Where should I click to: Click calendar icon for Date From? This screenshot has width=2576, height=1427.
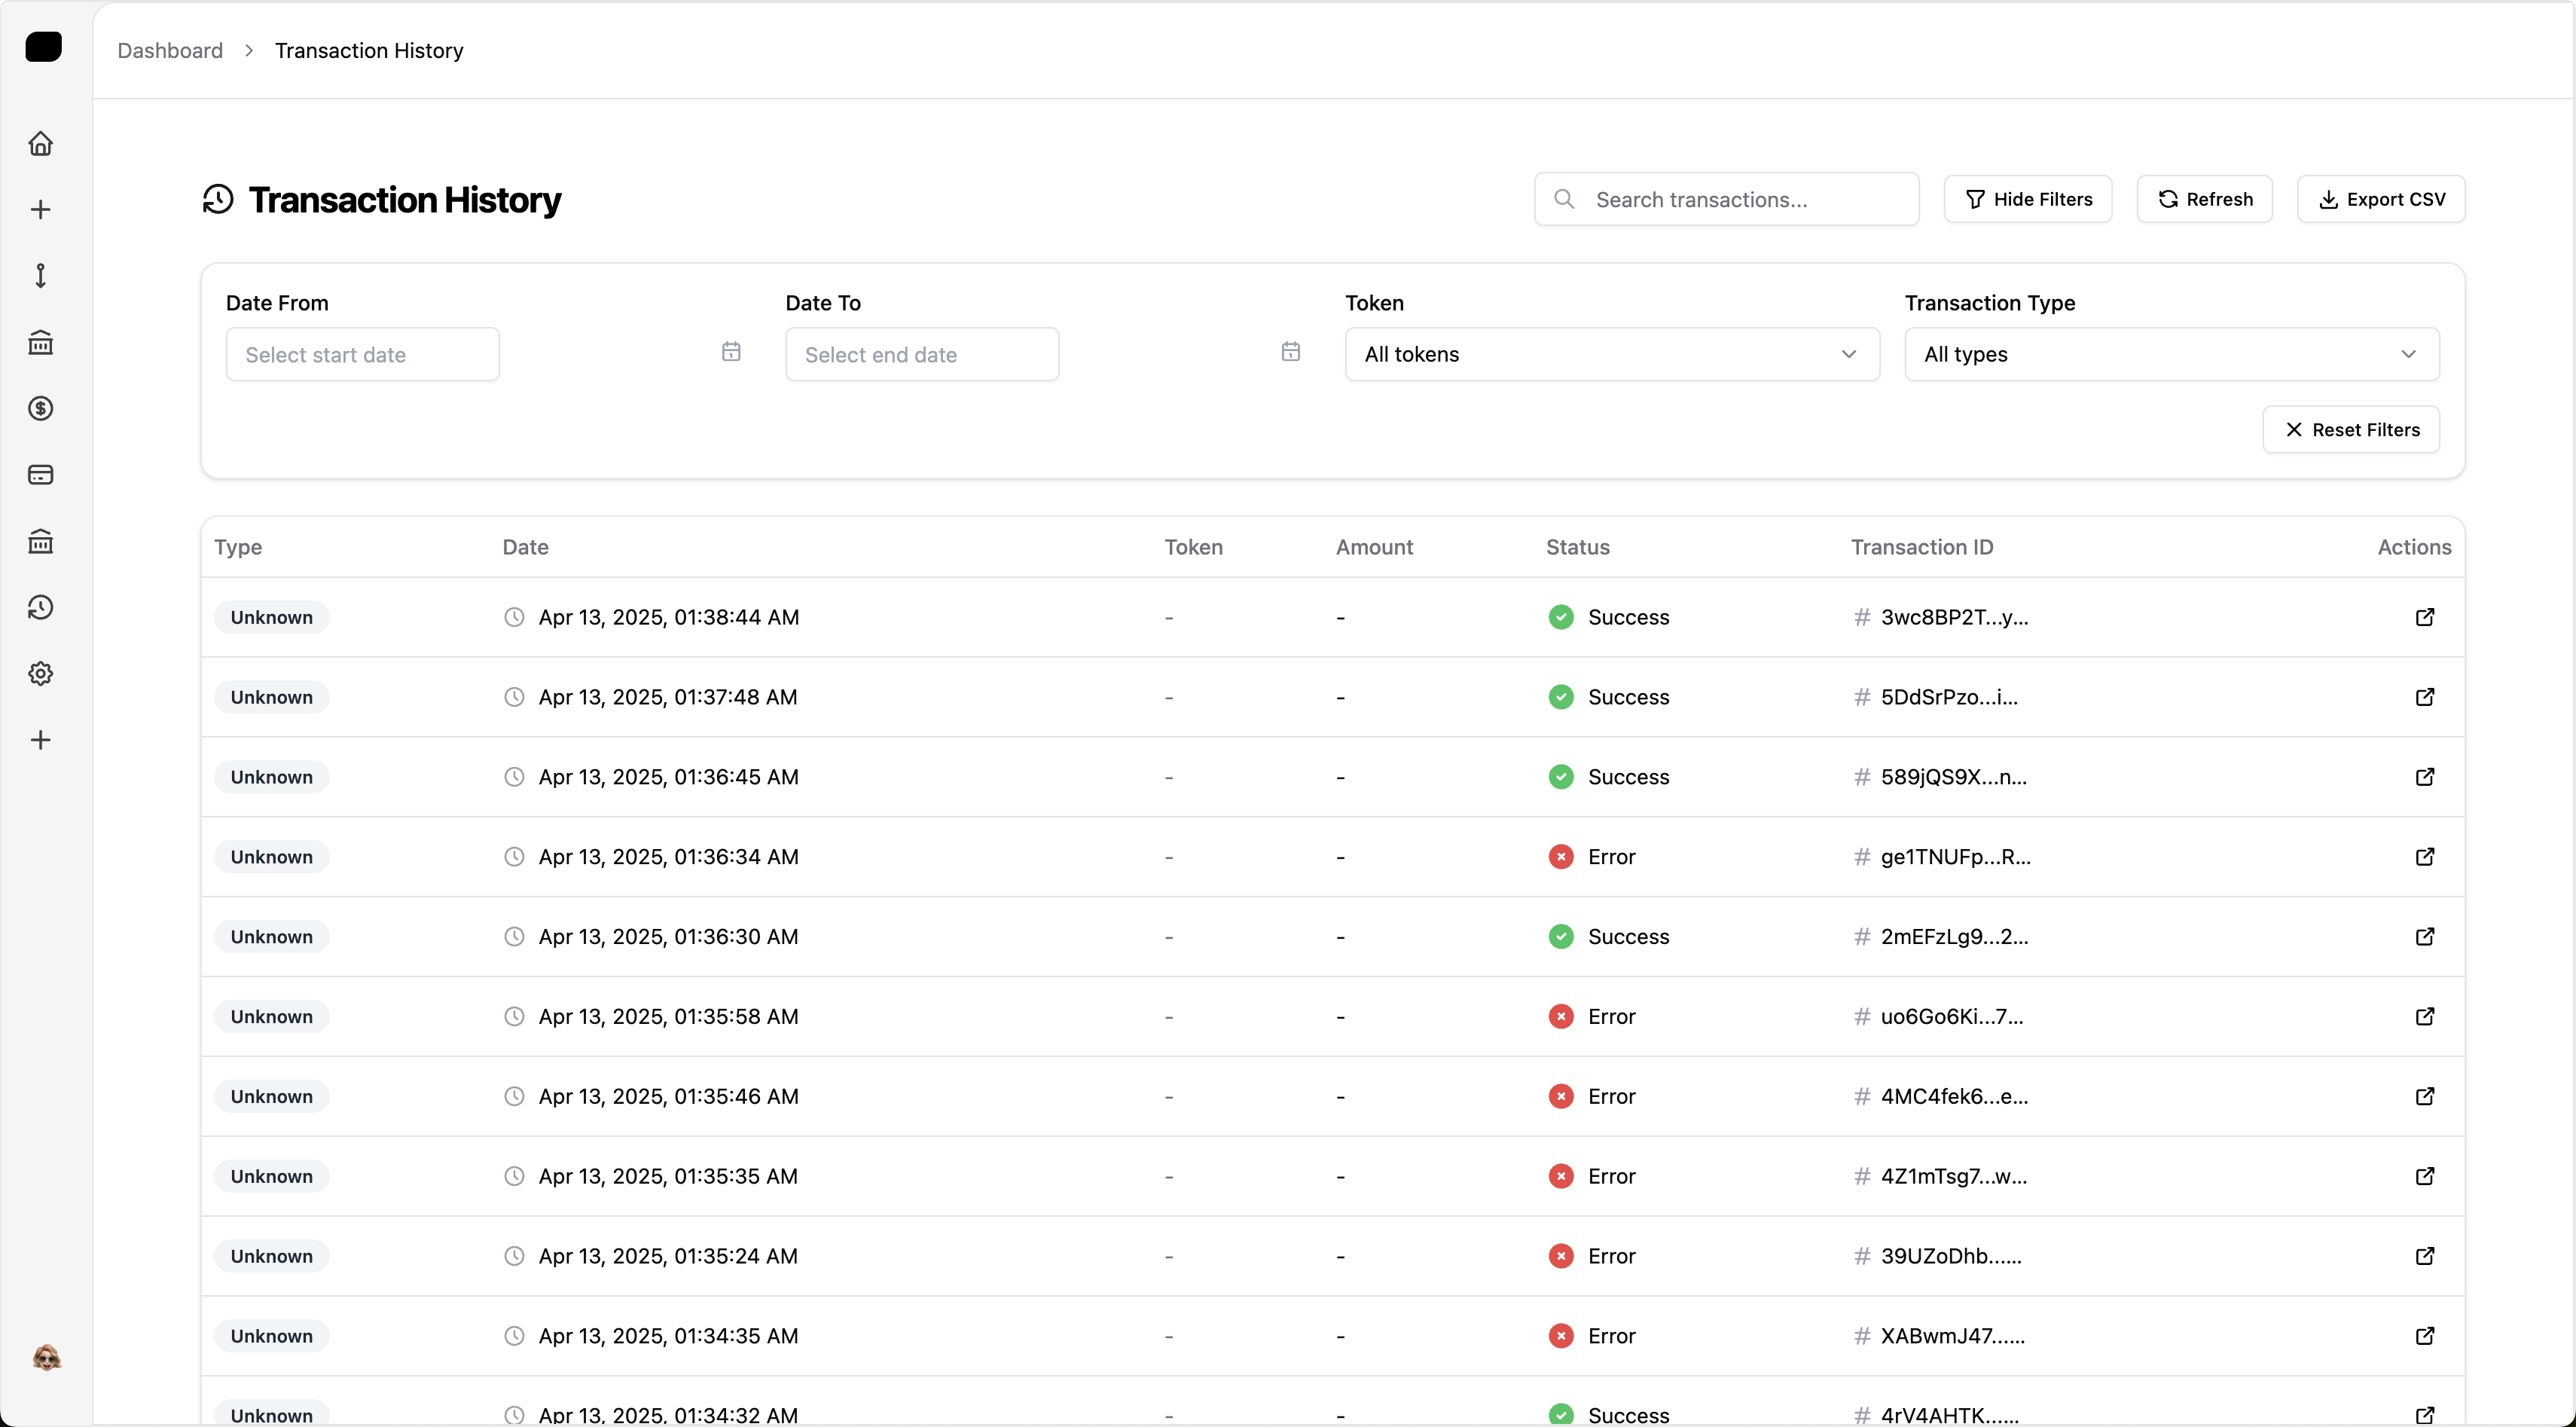click(731, 352)
